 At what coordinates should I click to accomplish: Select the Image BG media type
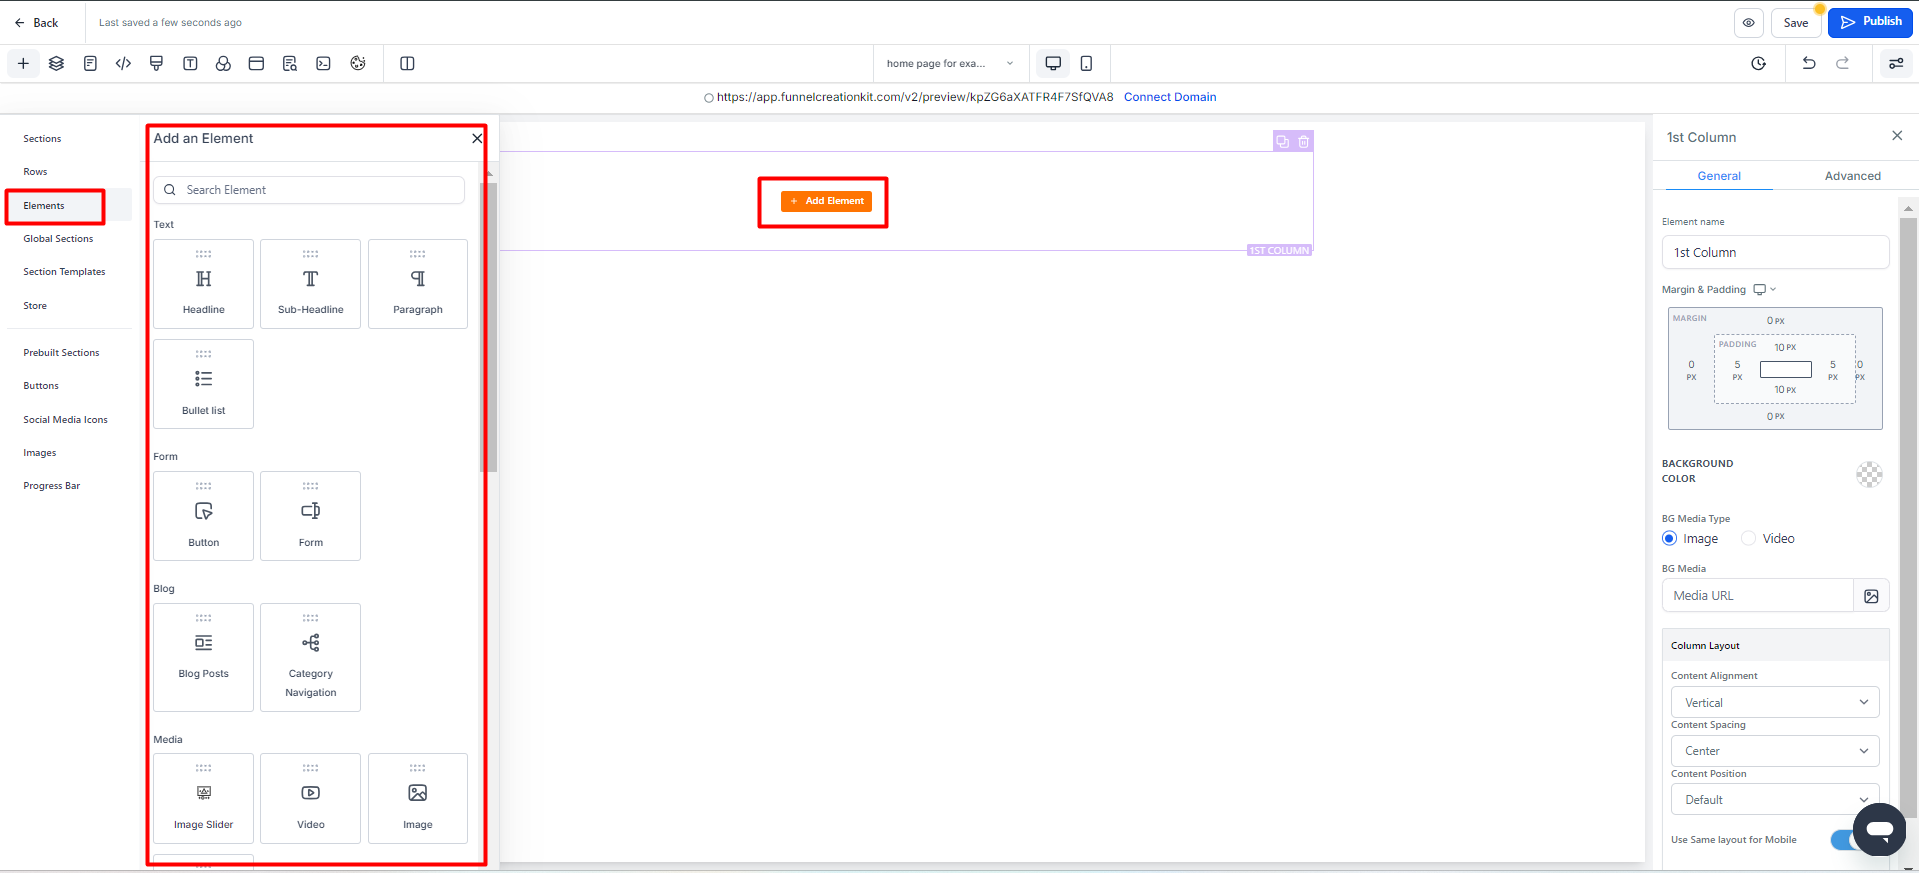pyautogui.click(x=1669, y=538)
